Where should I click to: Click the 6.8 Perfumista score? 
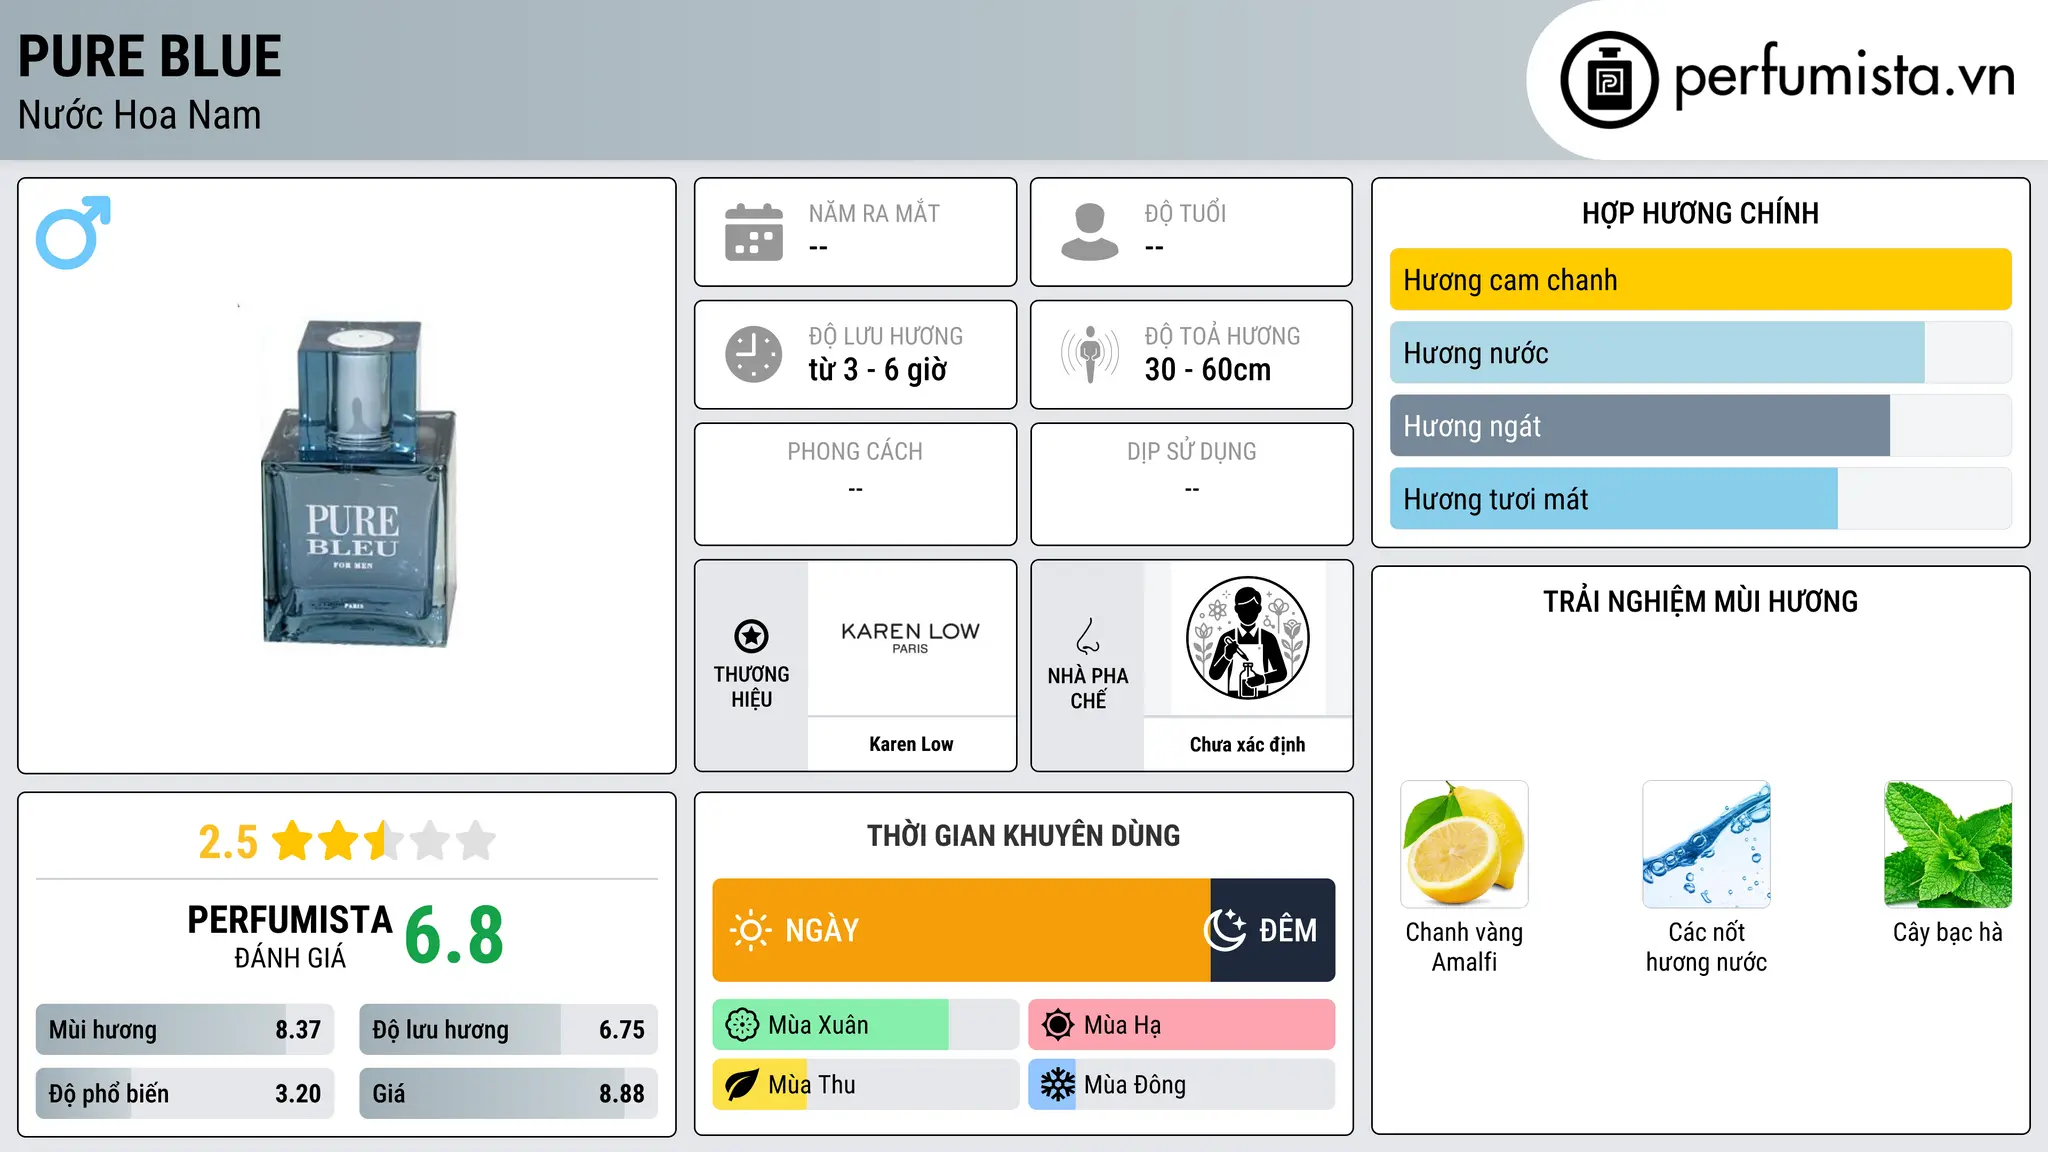point(454,935)
